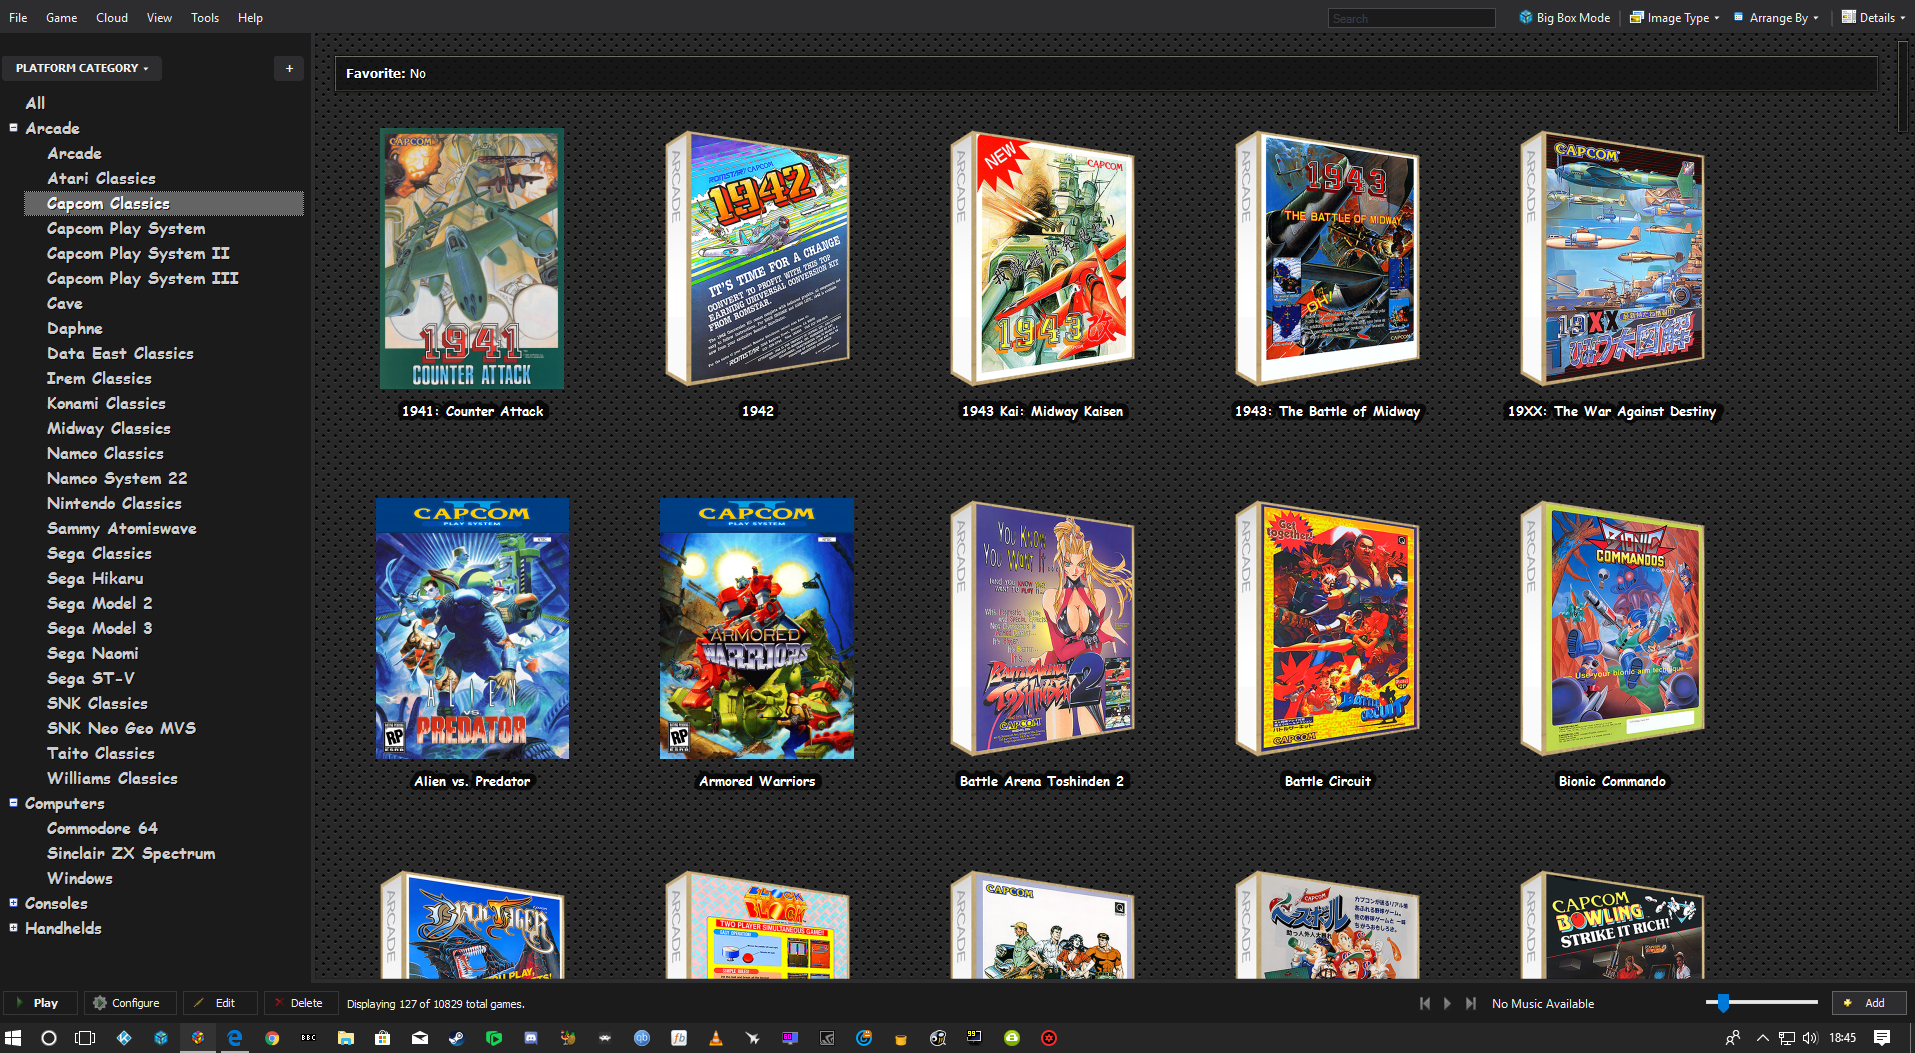Click the Add button with star icon
Viewport: 1915px width, 1053px height.
coord(1868,1002)
